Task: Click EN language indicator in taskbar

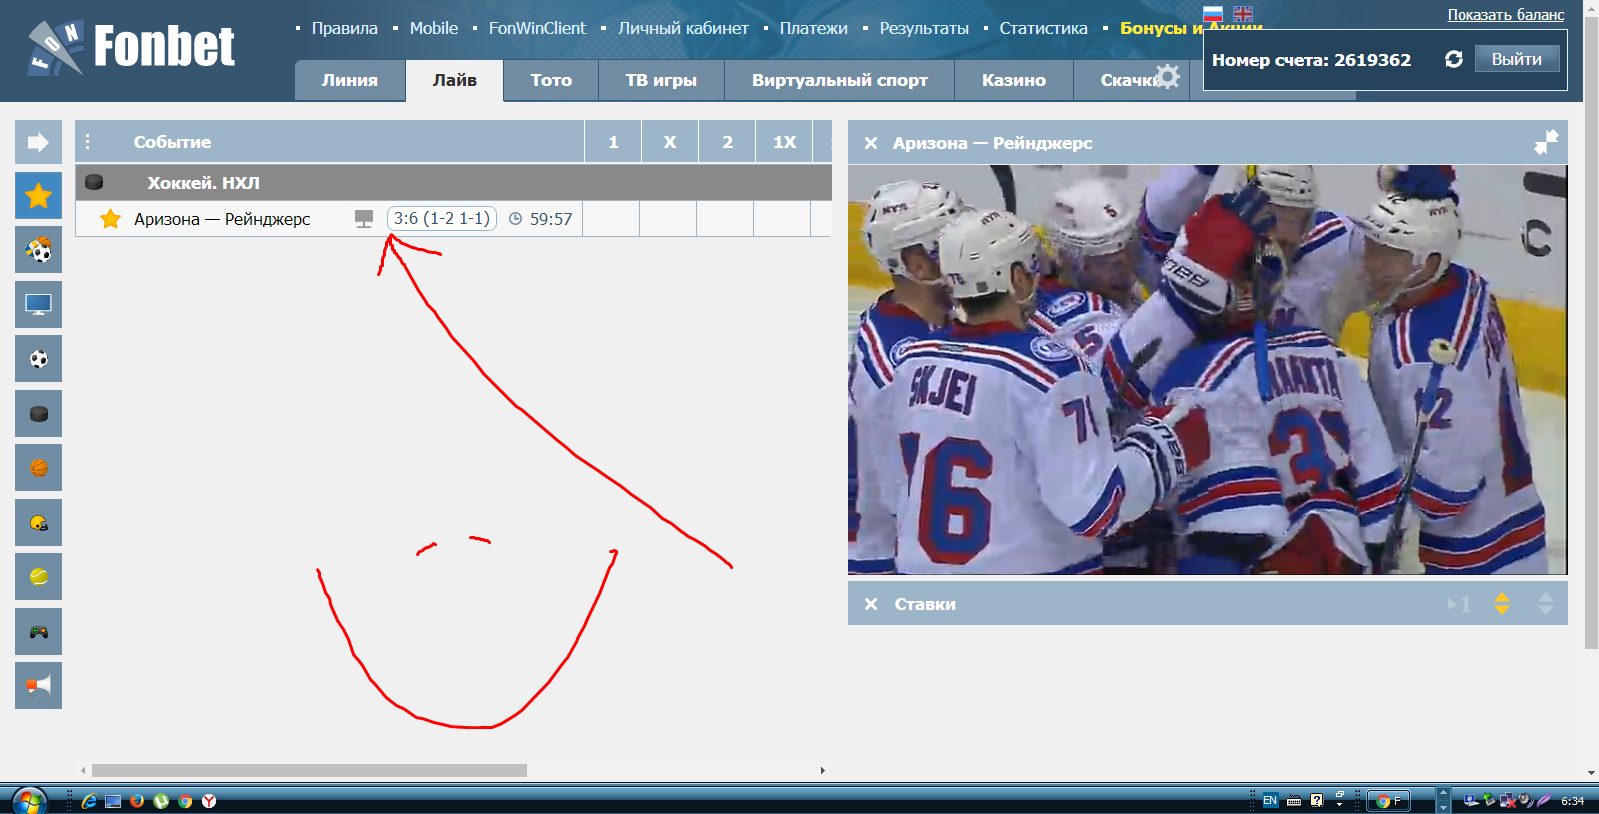Action: coord(1270,800)
